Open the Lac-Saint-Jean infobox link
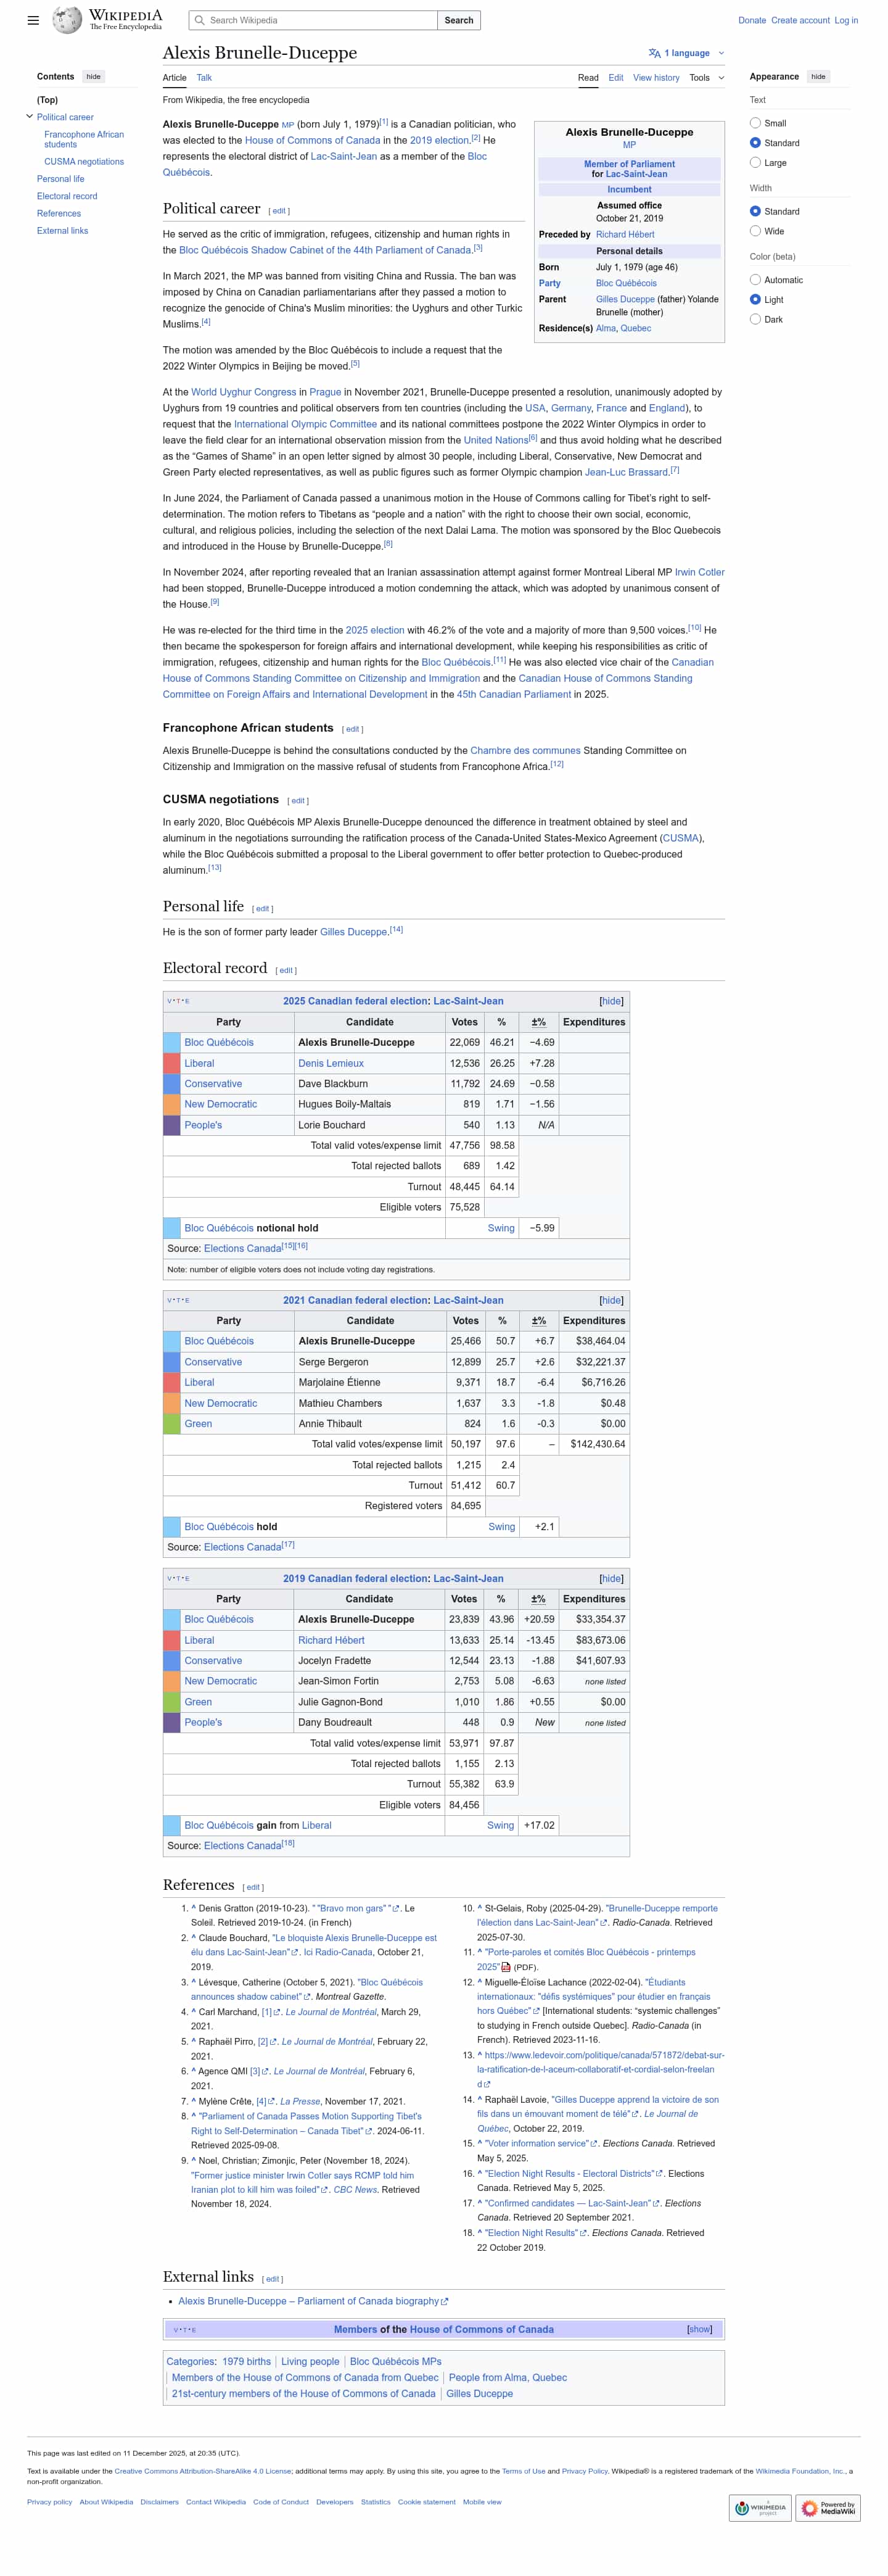 [x=636, y=174]
